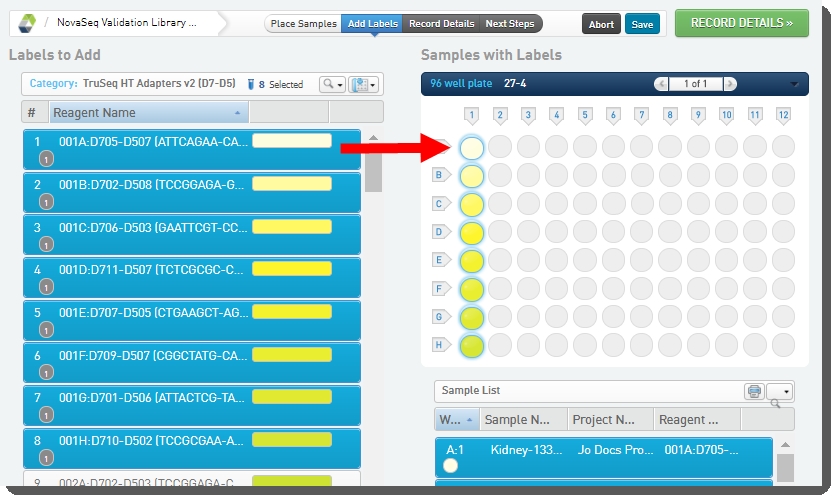Click the app logo icon in breadcrumb
This screenshot has width=837, height=501.
[27, 22]
